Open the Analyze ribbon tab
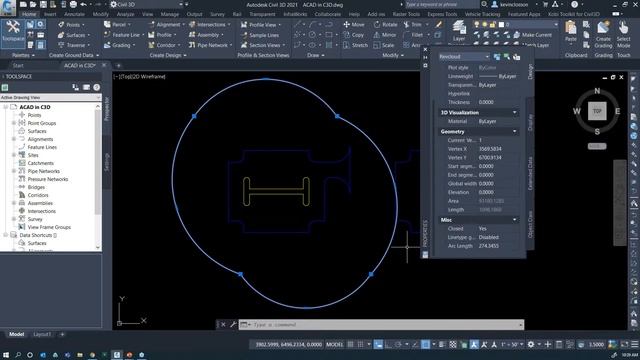Screen dimensions: 640x360 click(x=125, y=14)
